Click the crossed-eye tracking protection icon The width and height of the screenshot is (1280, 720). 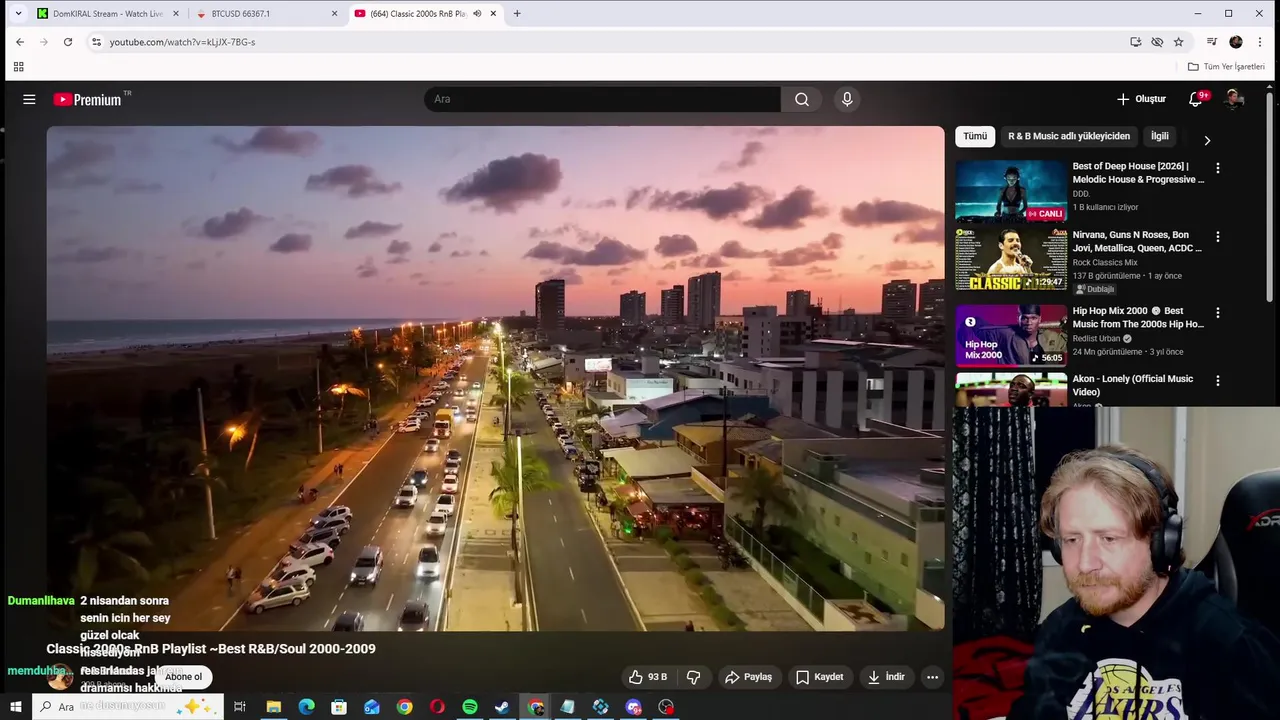tap(1157, 42)
